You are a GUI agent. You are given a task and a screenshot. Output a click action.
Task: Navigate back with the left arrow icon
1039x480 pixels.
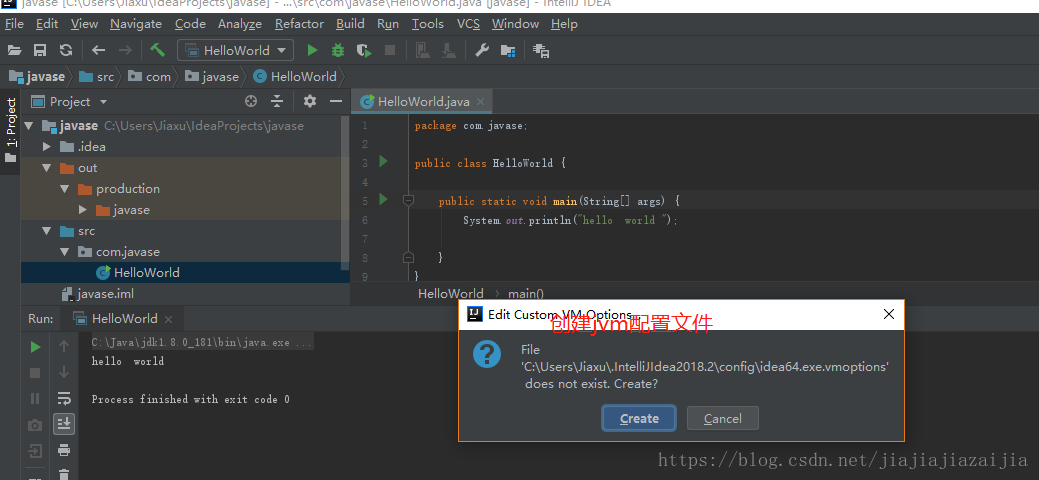tap(99, 50)
